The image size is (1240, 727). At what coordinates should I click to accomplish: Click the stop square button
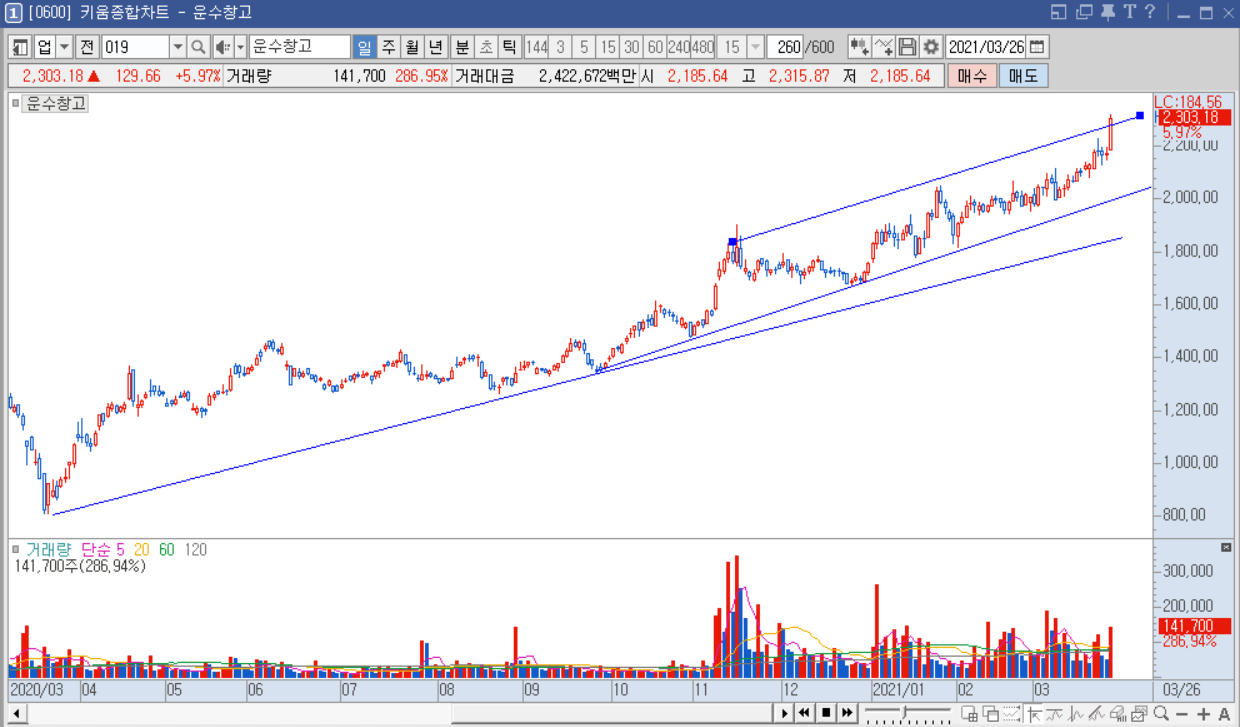pyautogui.click(x=826, y=713)
